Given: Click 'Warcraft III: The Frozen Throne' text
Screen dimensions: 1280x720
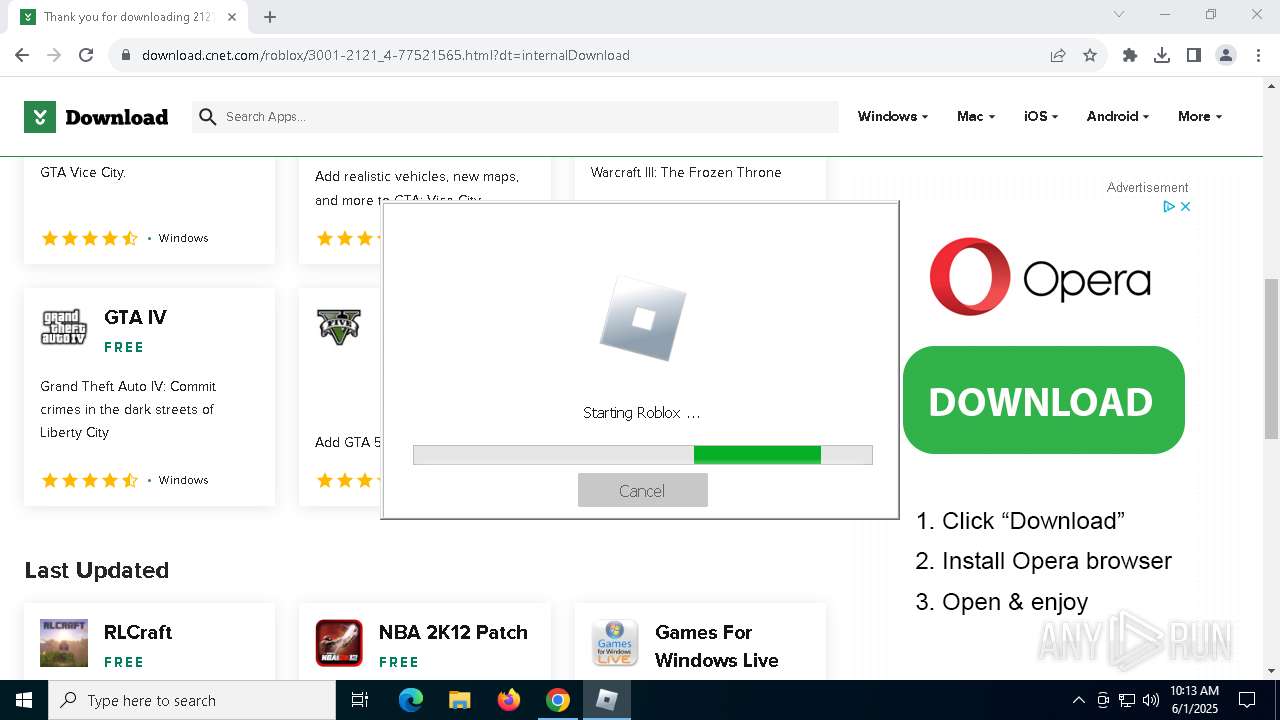Looking at the screenshot, I should point(686,172).
